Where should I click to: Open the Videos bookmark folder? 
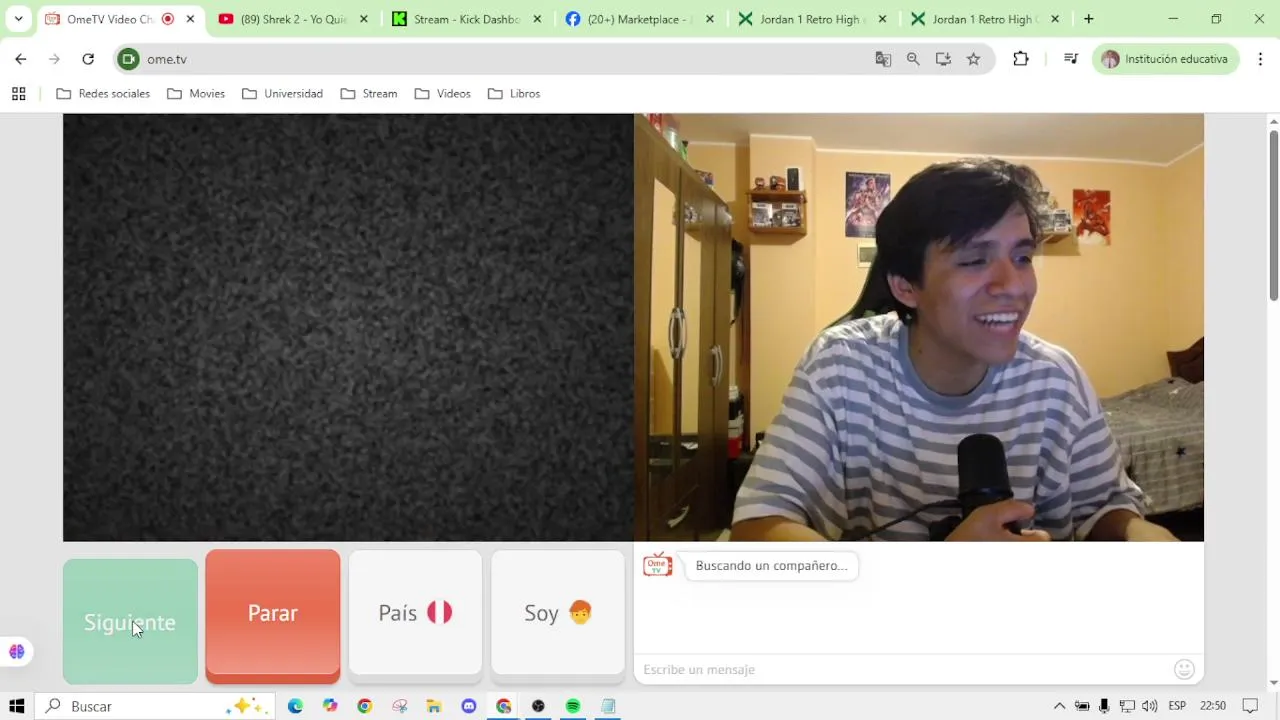point(443,94)
